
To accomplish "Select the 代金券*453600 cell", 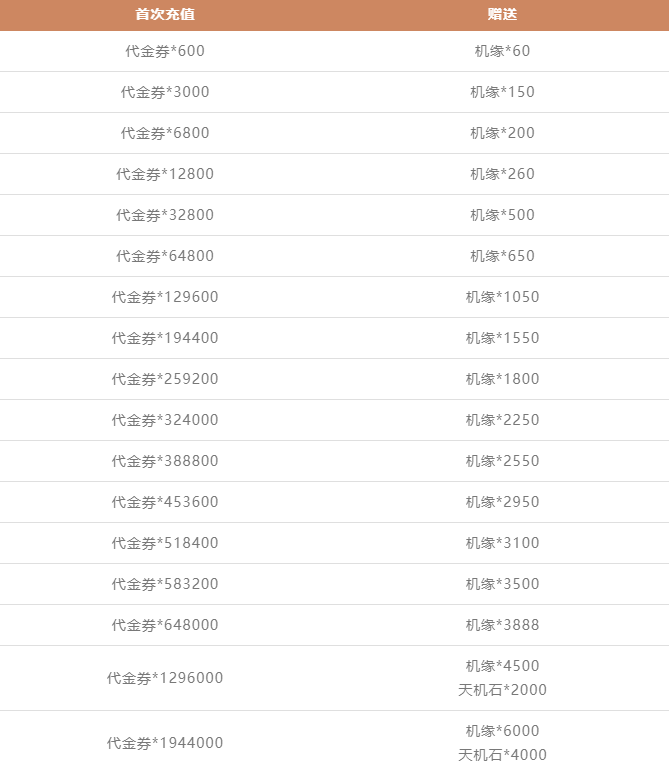I will 165,502.
